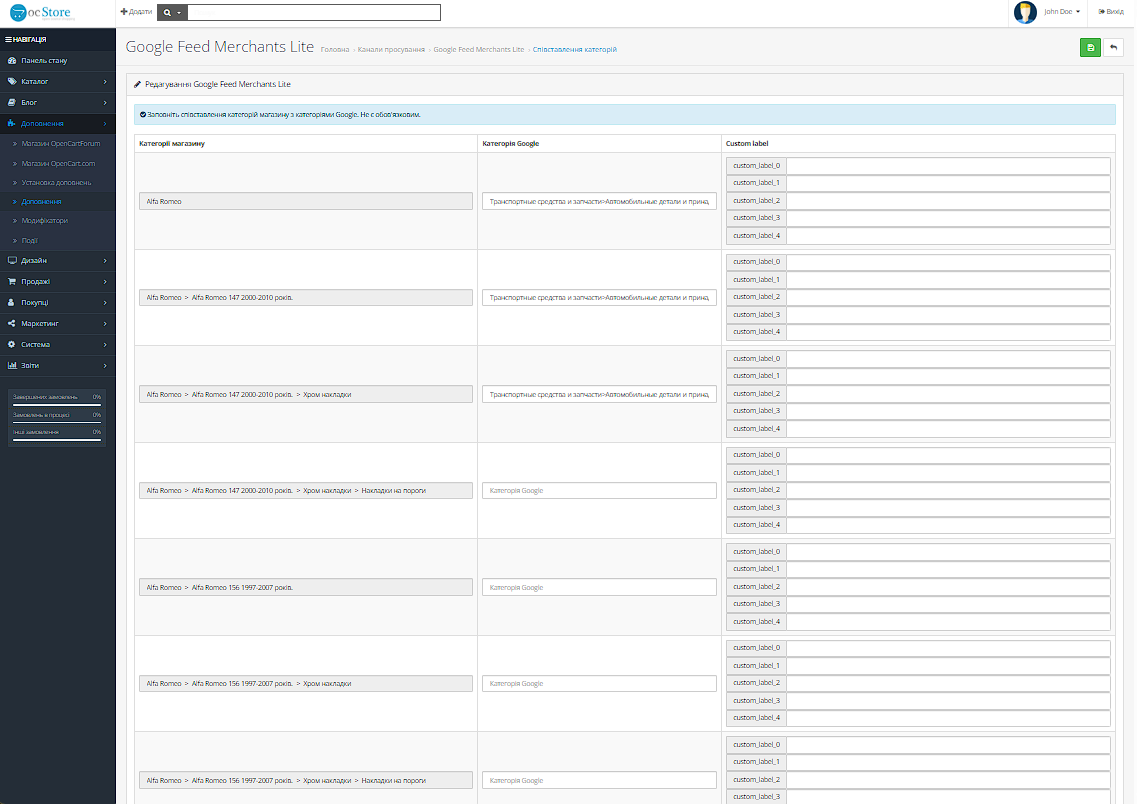Click the Дизайн monitor icon
Image resolution: width=1137 pixels, height=804 pixels.
[x=12, y=261]
